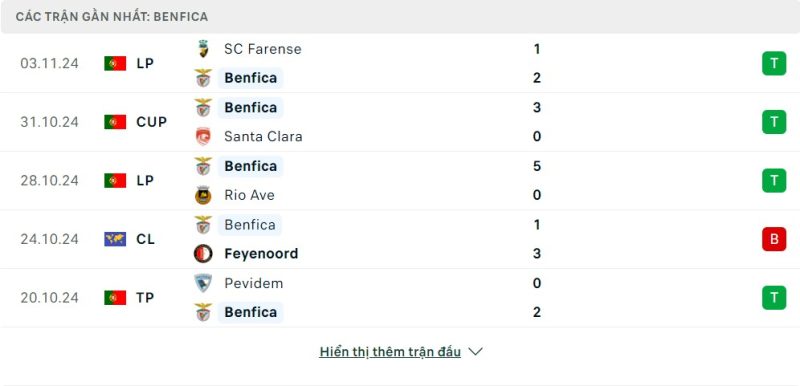800x386 pixels.
Task: Select the Santa Clara team name
Action: [263, 137]
